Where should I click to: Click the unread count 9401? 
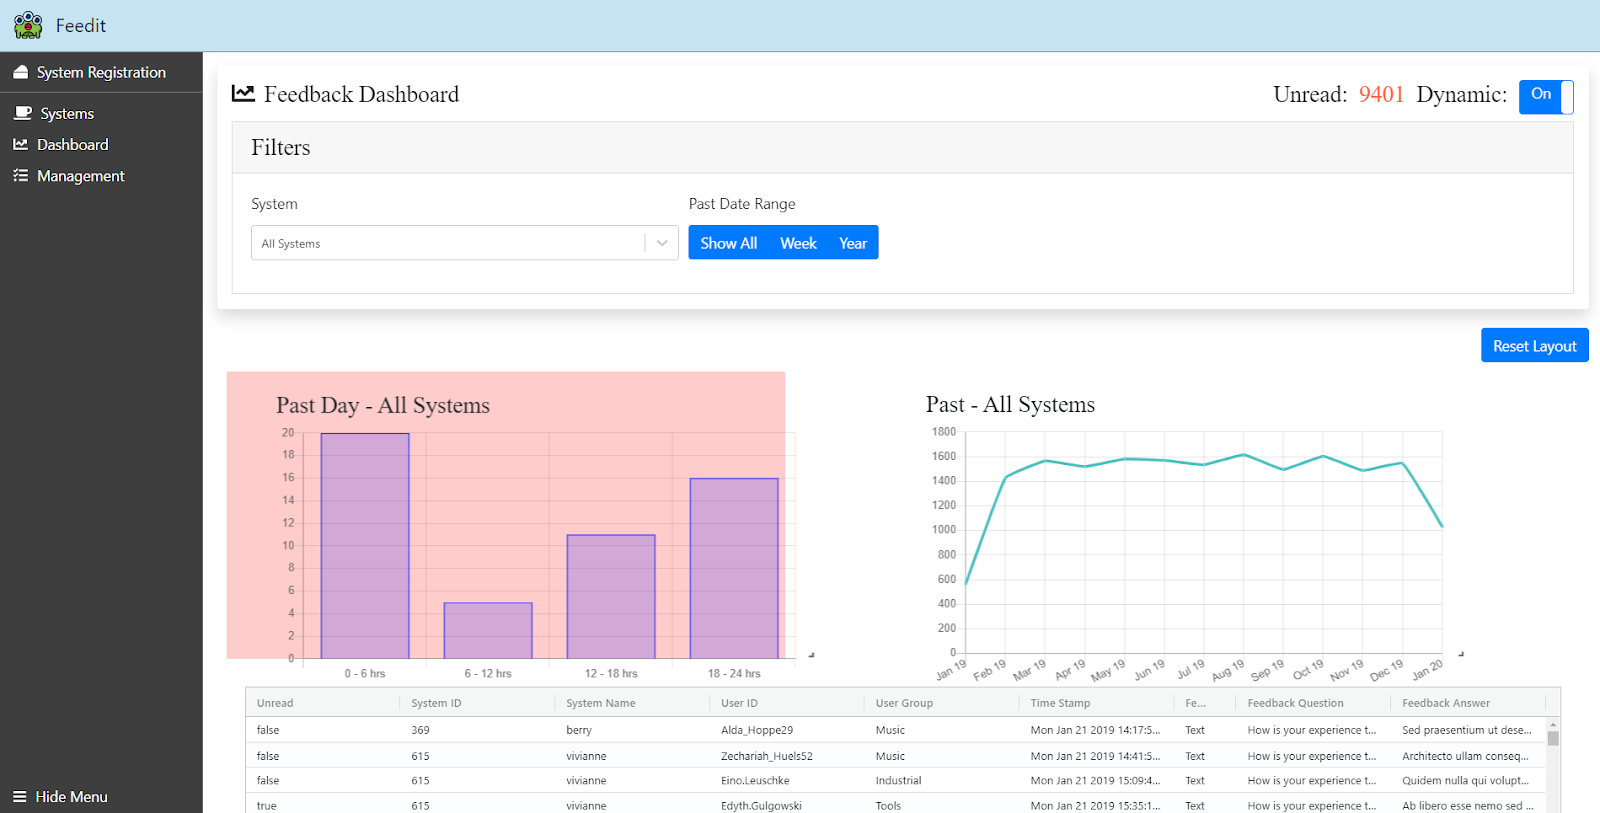(1381, 94)
